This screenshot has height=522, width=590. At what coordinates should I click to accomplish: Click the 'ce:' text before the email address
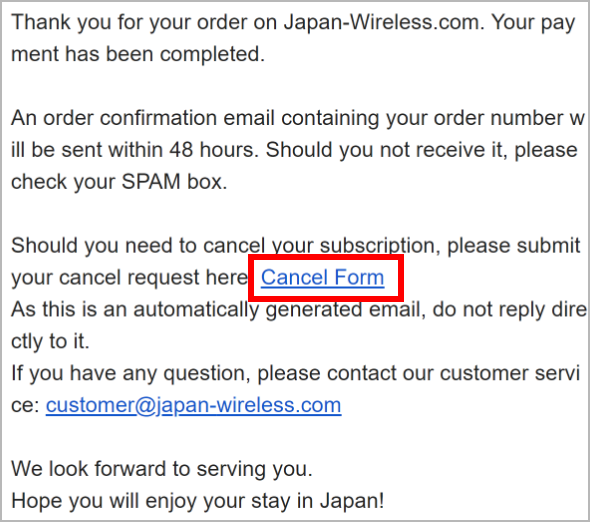point(25,406)
